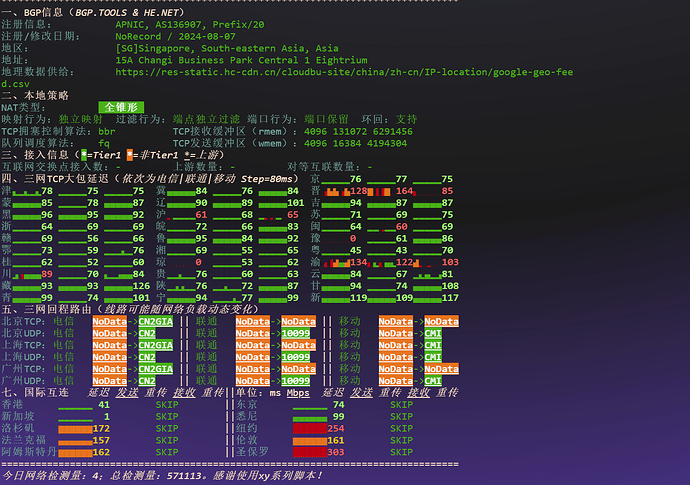Click the orange latency bar for 洛杉矶
Image resolution: width=690 pixels, height=485 pixels.
pyautogui.click(x=75, y=429)
